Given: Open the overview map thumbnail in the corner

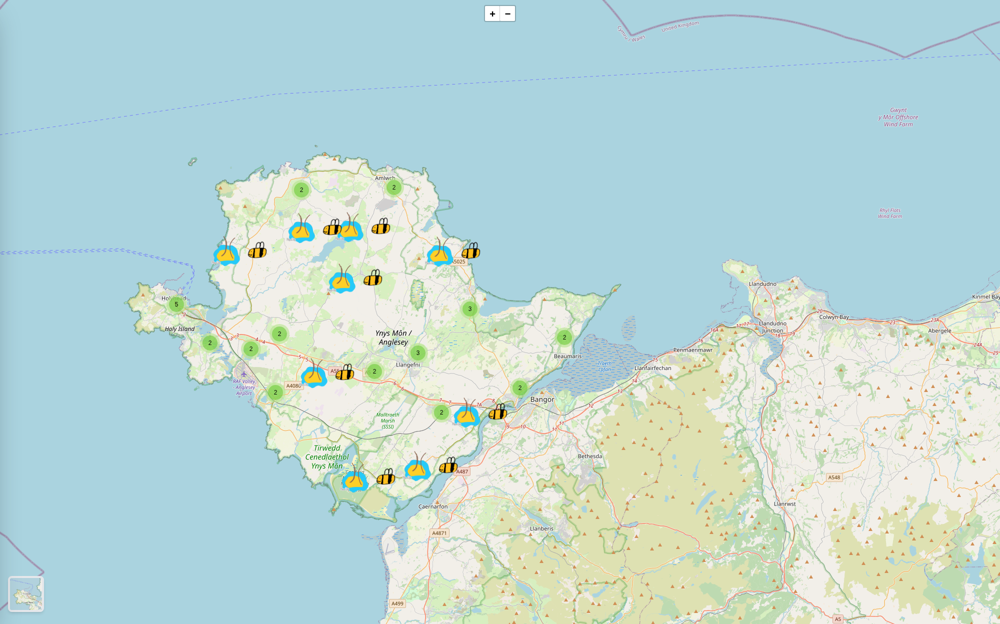Looking at the screenshot, I should (x=26, y=594).
